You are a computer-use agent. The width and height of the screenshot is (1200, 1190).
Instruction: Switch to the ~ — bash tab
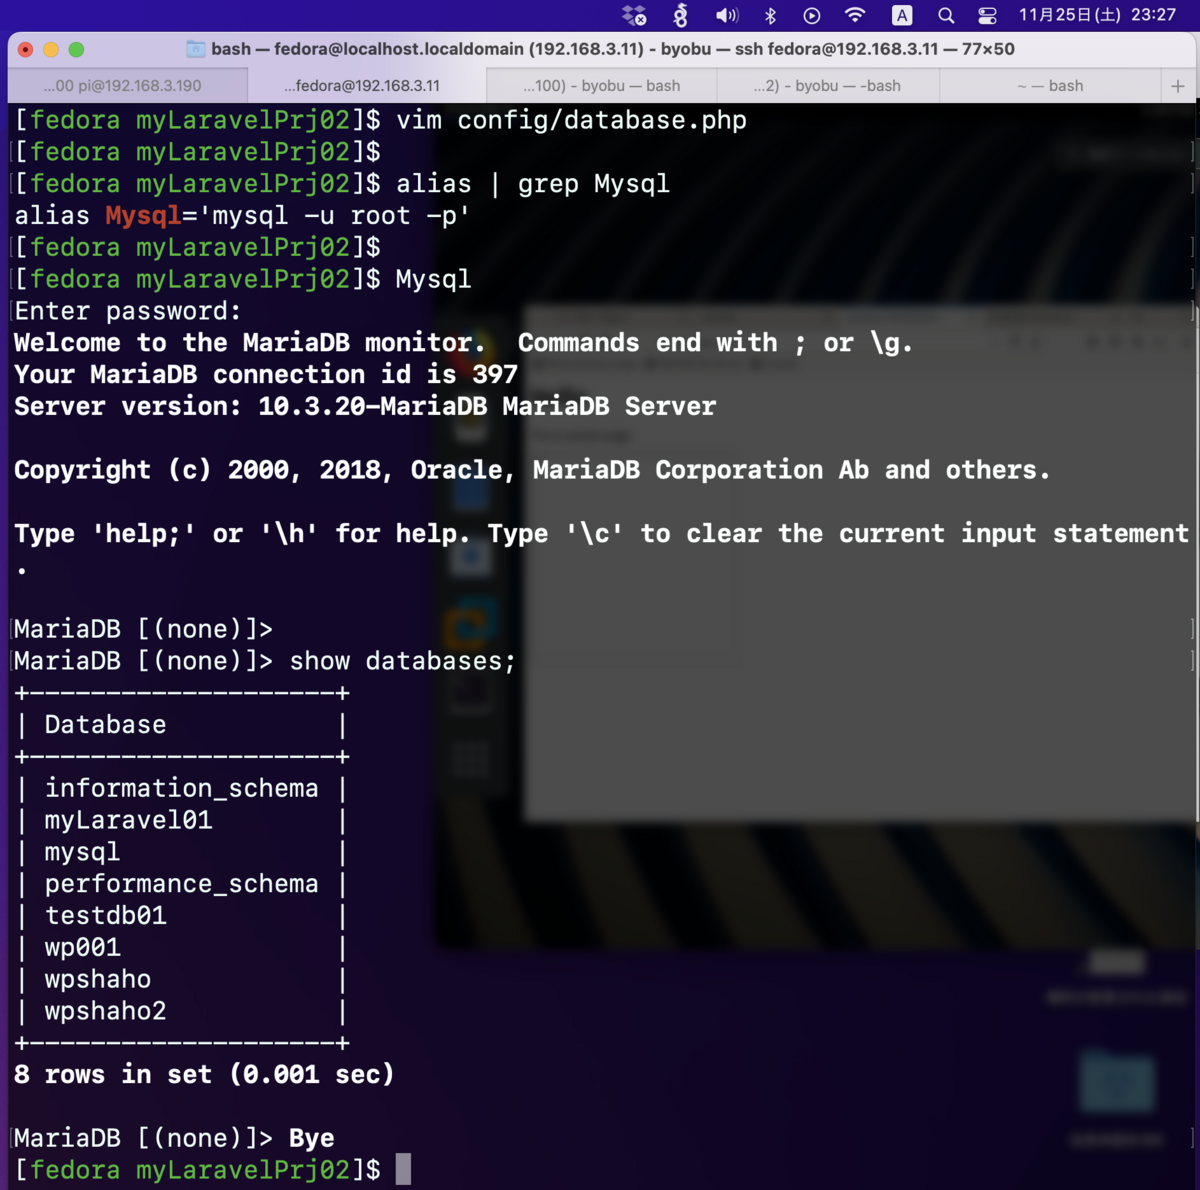pyautogui.click(x=1050, y=86)
